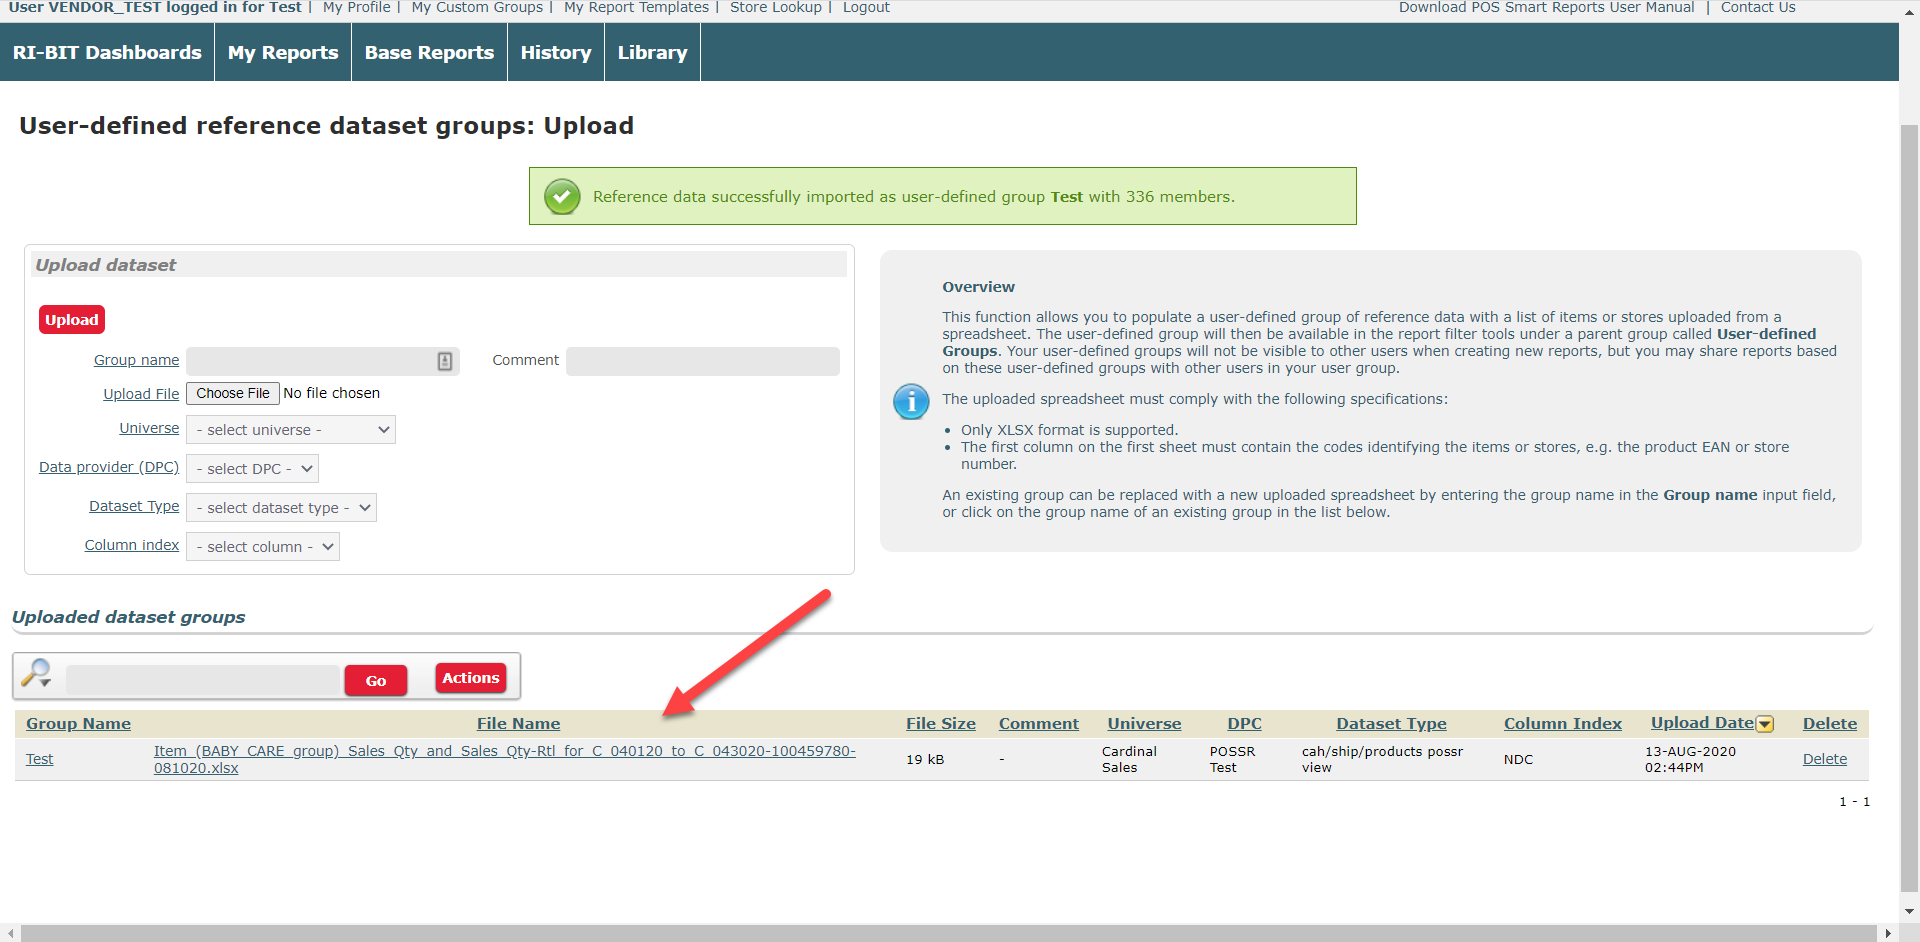Image resolution: width=1920 pixels, height=942 pixels.
Task: Click the green success checkmark icon
Action: pos(562,197)
